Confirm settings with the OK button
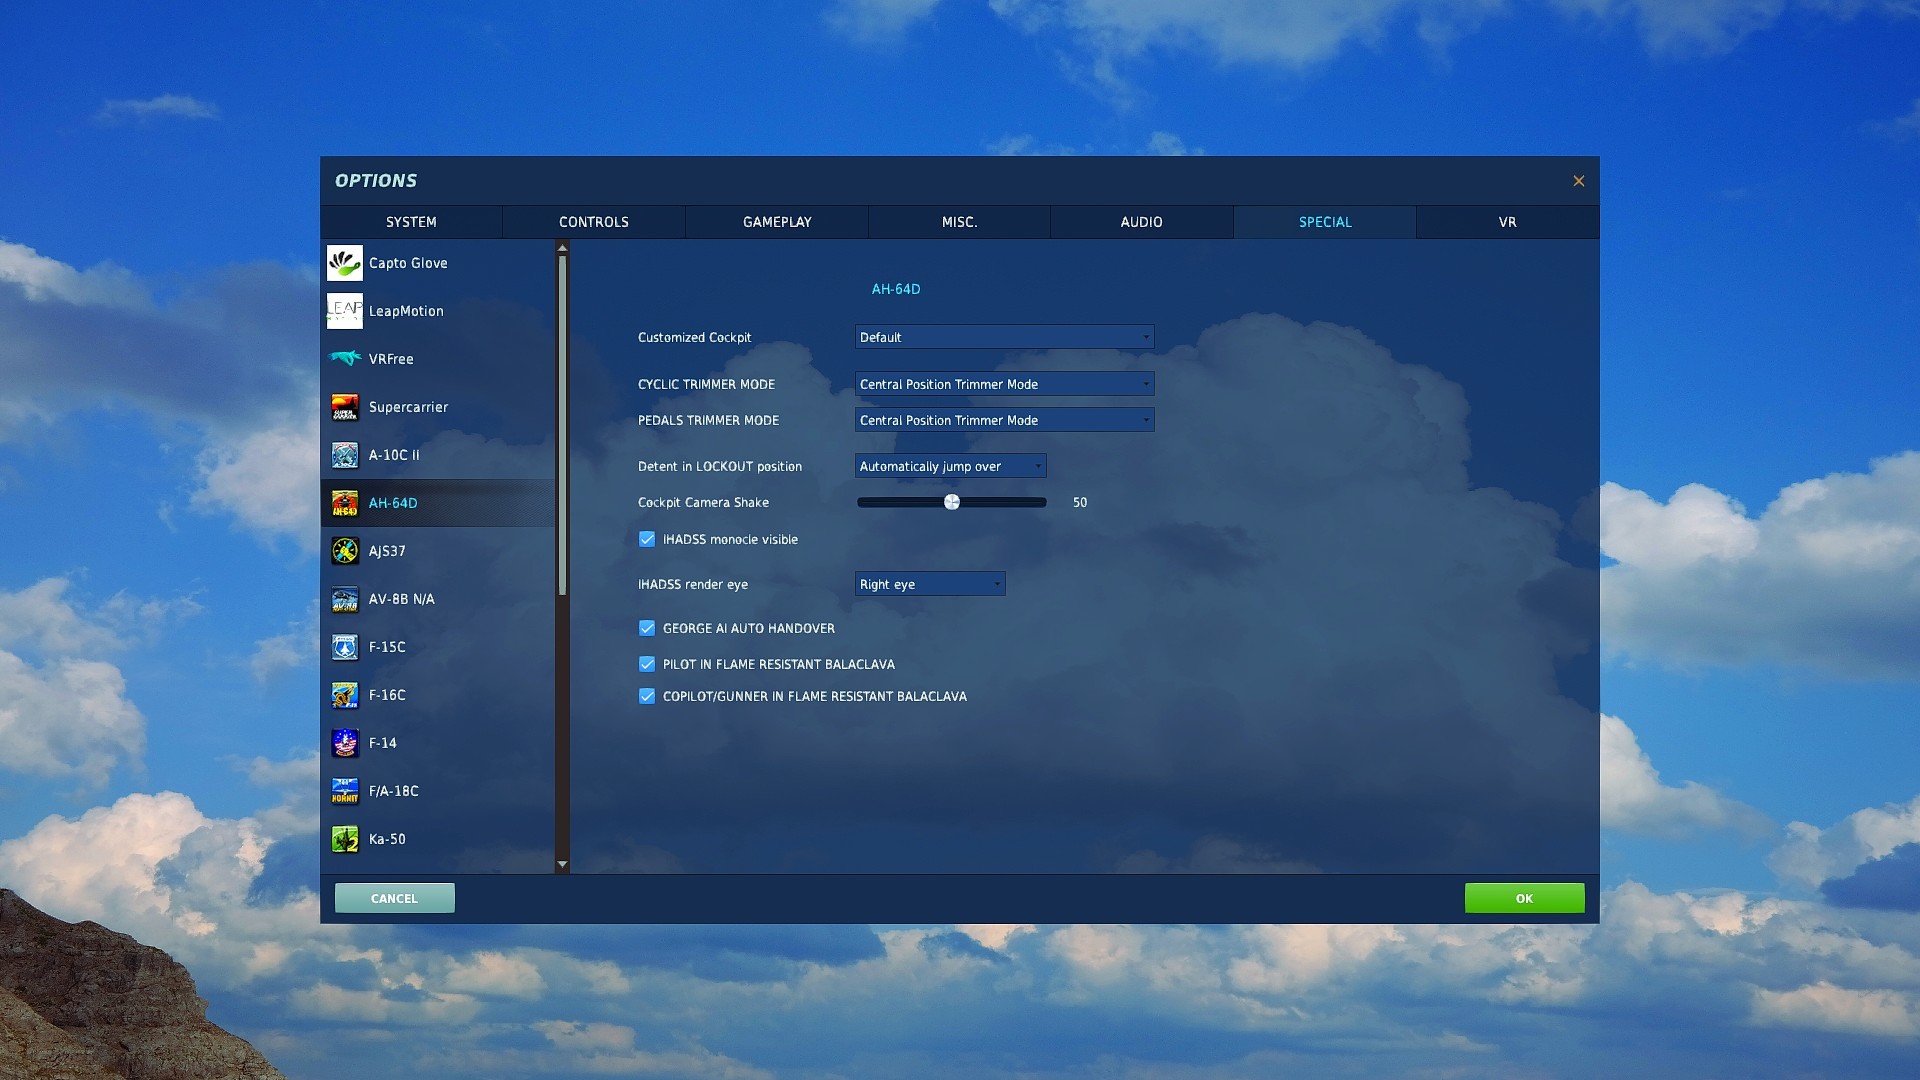 [1524, 898]
